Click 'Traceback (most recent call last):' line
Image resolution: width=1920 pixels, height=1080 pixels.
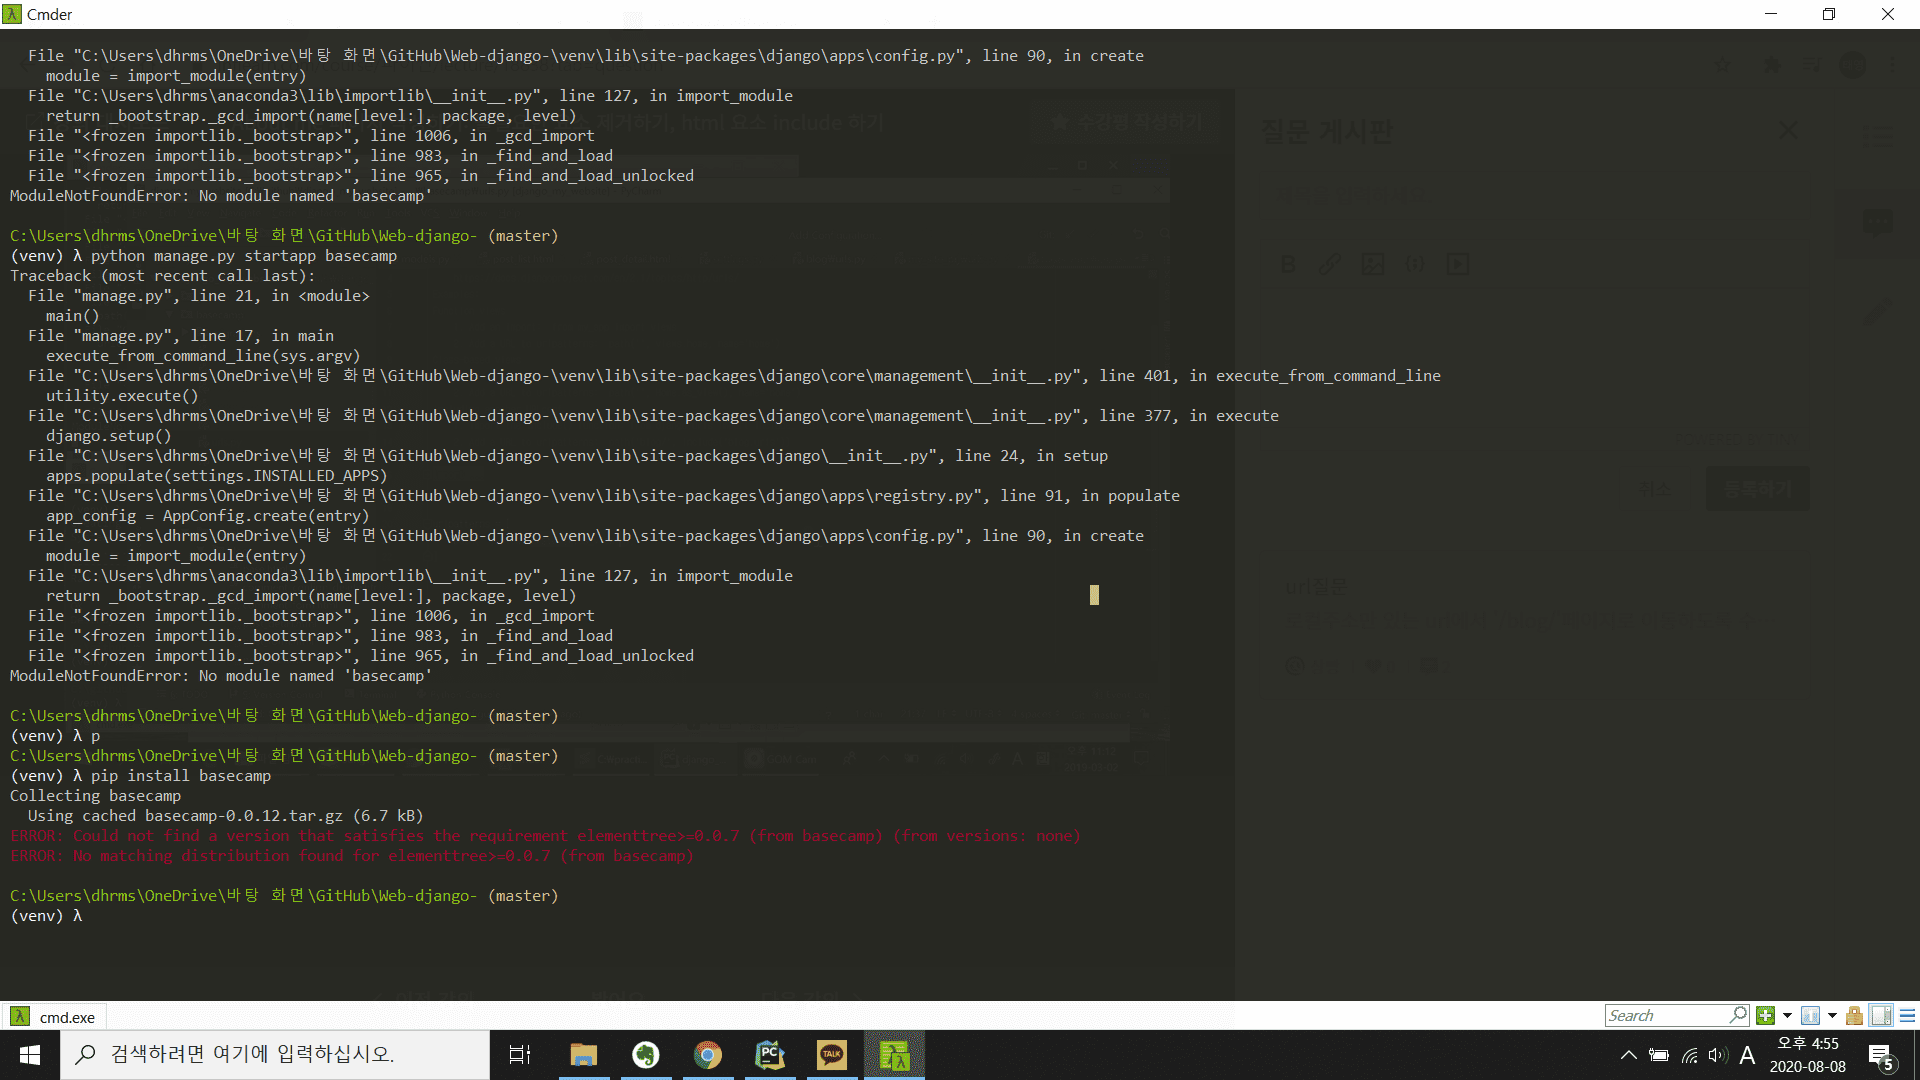click(x=163, y=276)
